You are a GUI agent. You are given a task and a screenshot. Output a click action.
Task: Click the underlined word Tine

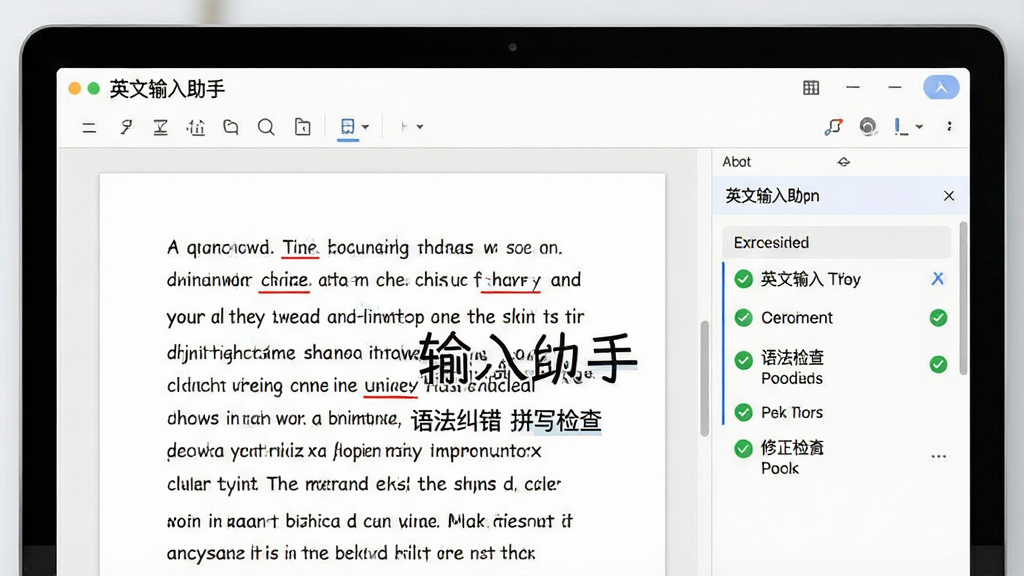point(300,248)
